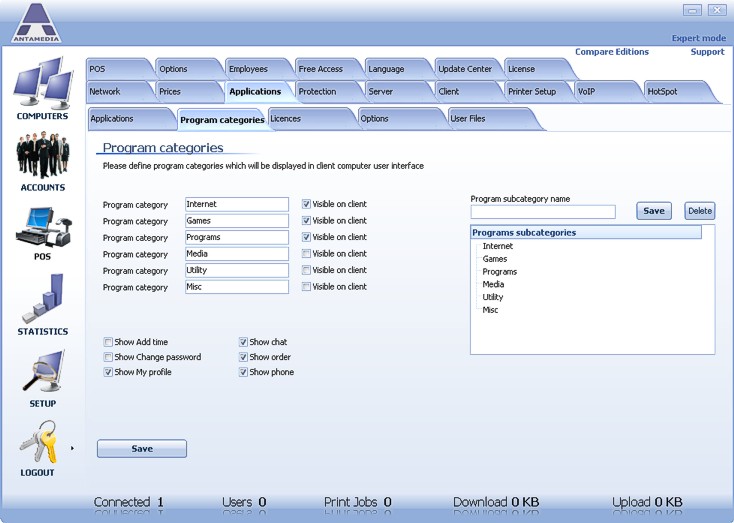Screen dimensions: 734x523
Task: Click the Media category name field
Action: pos(237,254)
